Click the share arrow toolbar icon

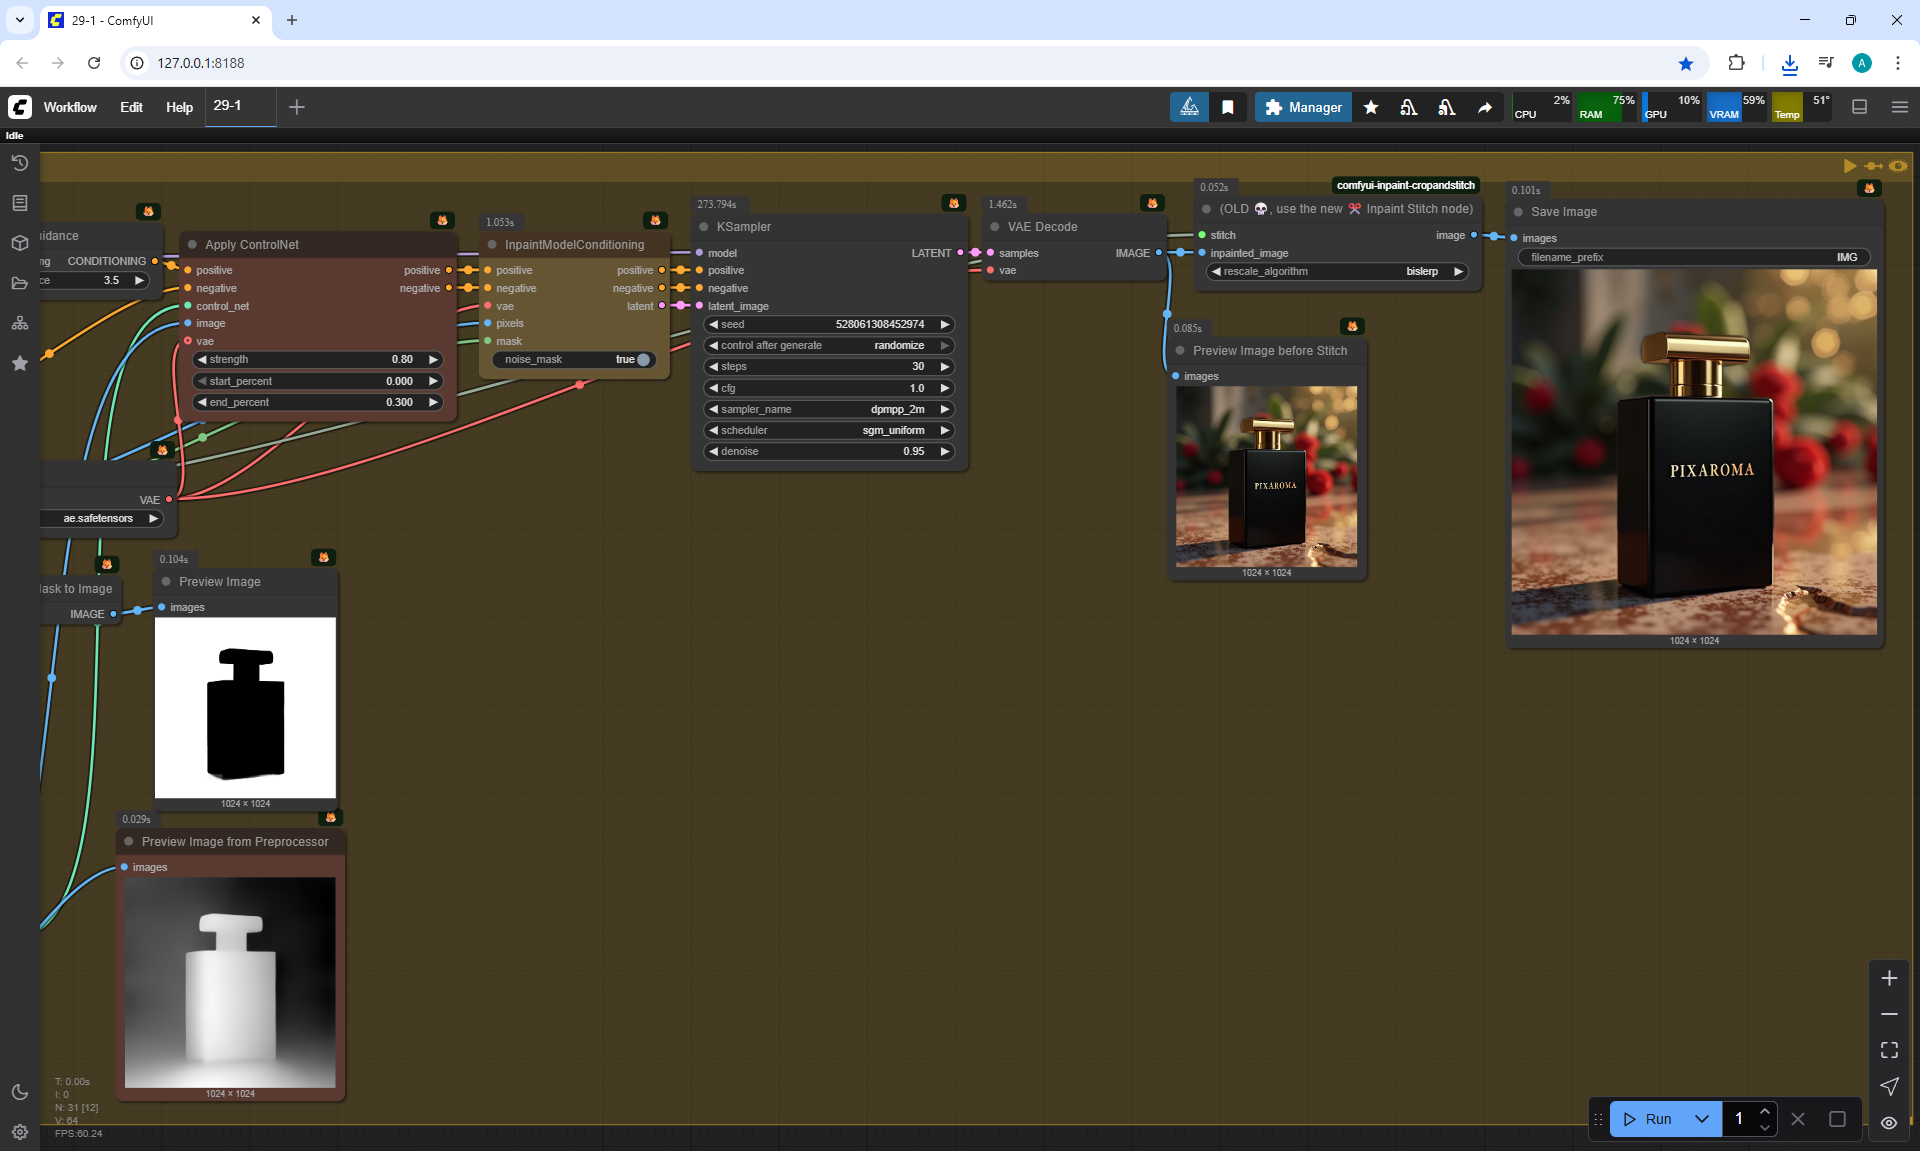click(x=1485, y=107)
